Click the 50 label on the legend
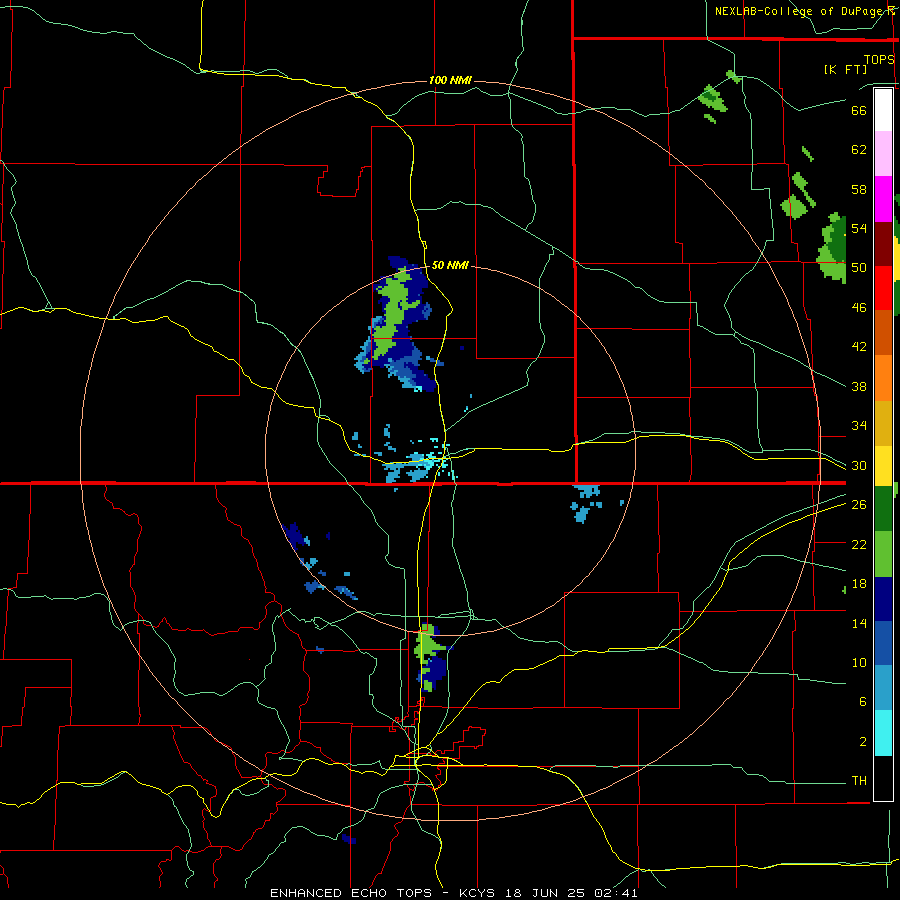900x900 pixels. click(x=859, y=268)
